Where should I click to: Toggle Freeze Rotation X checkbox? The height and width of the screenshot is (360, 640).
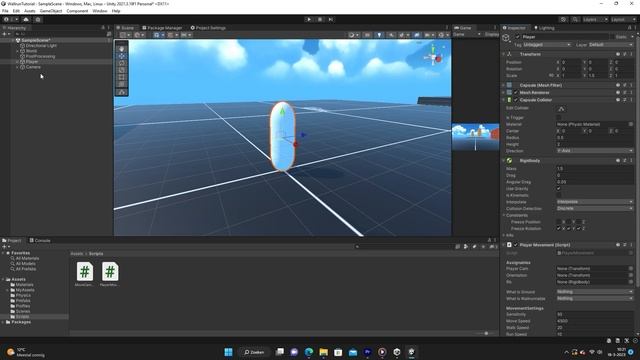(x=559, y=229)
